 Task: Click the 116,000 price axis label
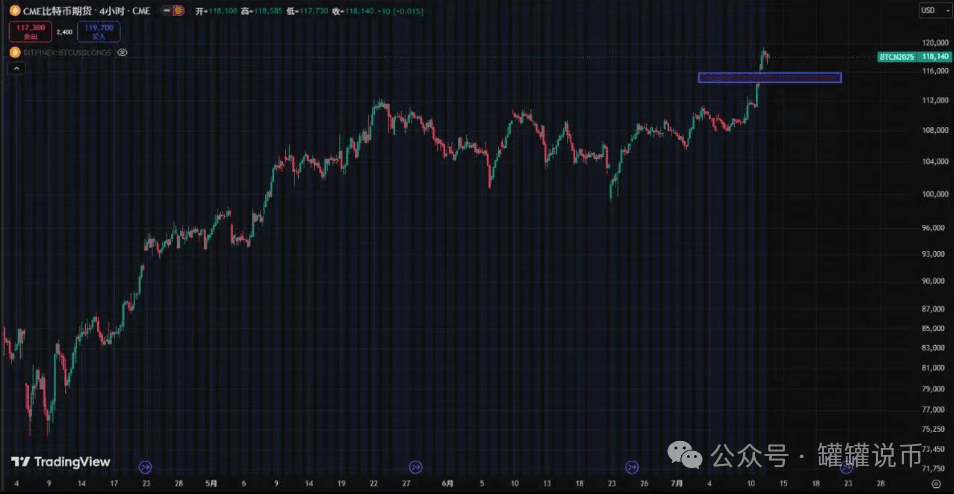point(936,72)
